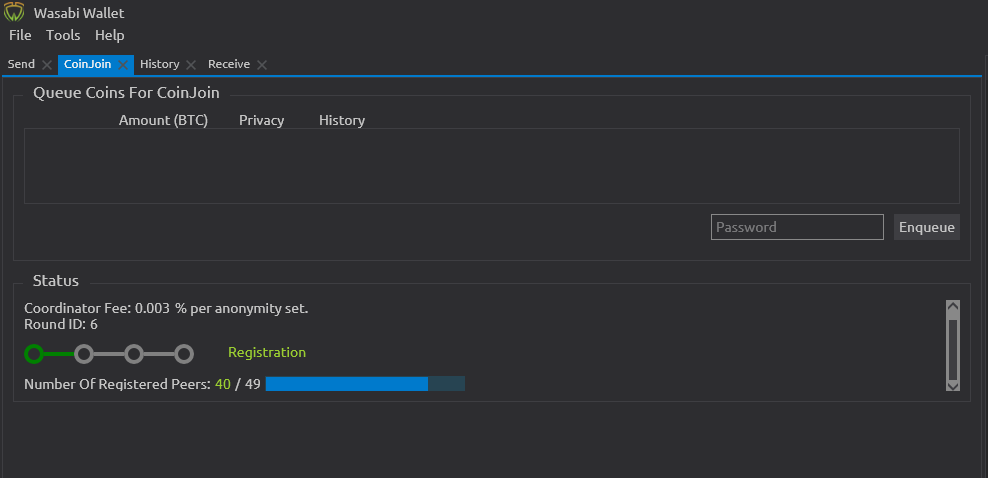Click the Status panel scroll down arrow

coord(952,384)
